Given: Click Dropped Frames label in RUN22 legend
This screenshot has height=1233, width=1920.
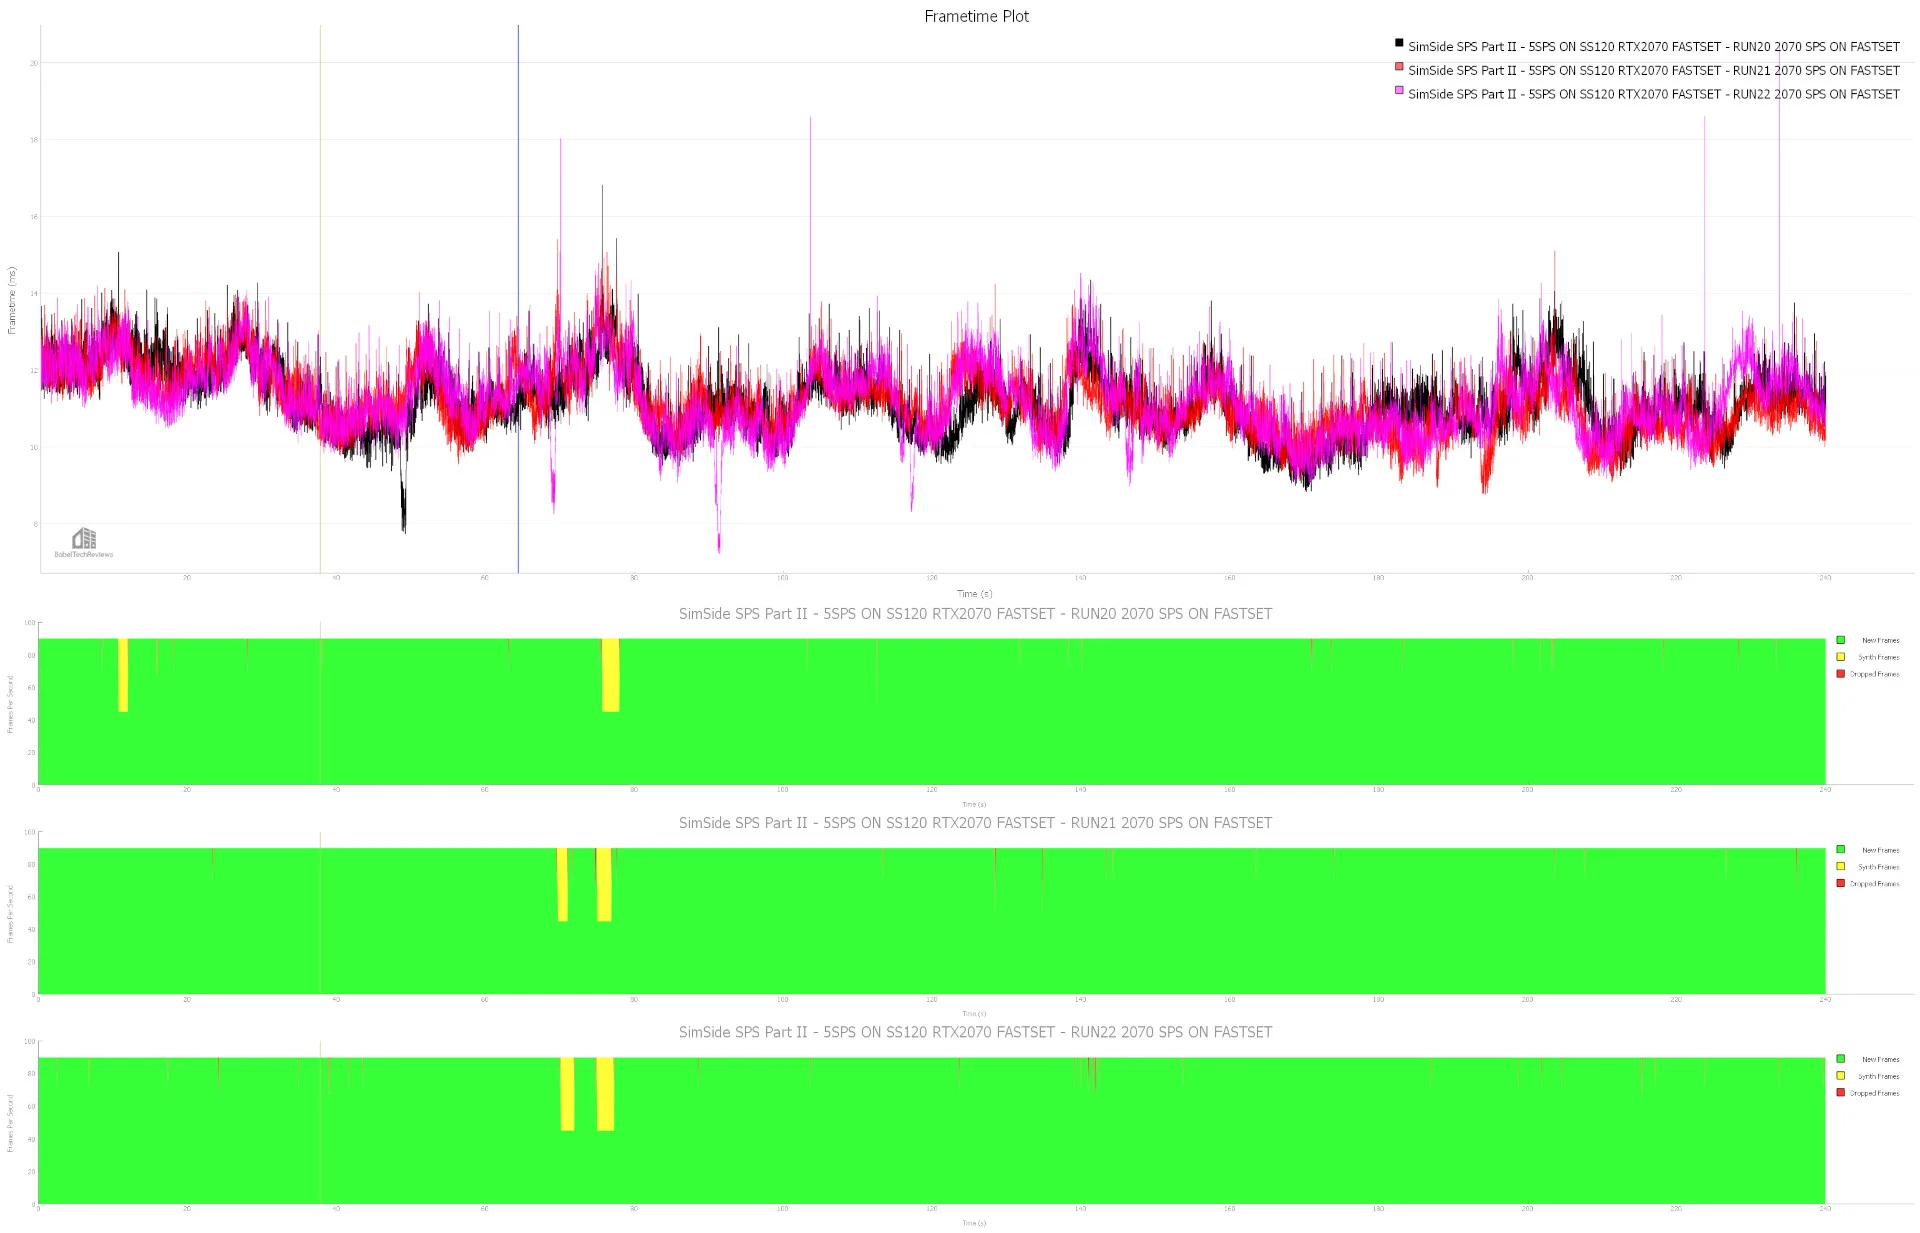Looking at the screenshot, I should (1874, 1094).
